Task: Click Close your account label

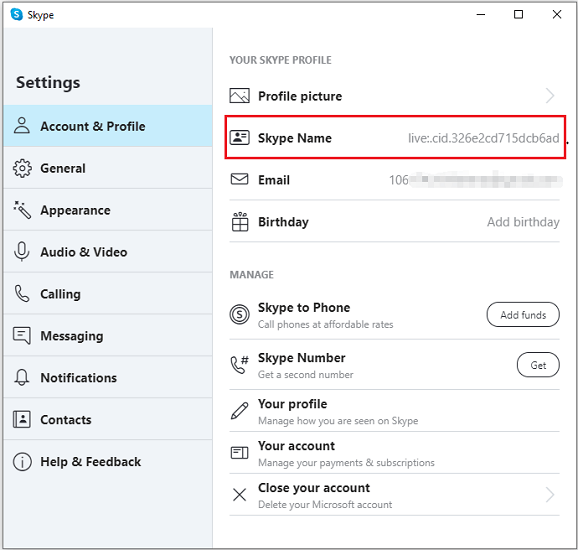Action: coord(314,488)
